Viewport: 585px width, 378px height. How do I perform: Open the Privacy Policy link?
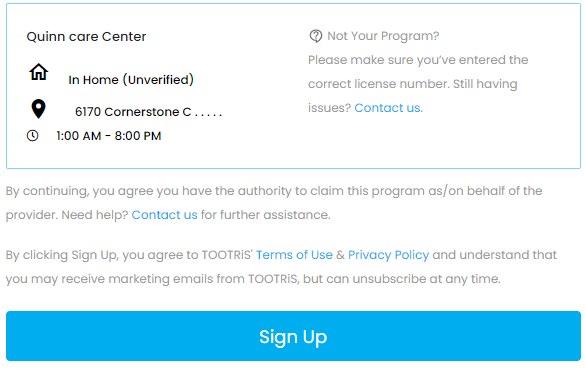[388, 255]
